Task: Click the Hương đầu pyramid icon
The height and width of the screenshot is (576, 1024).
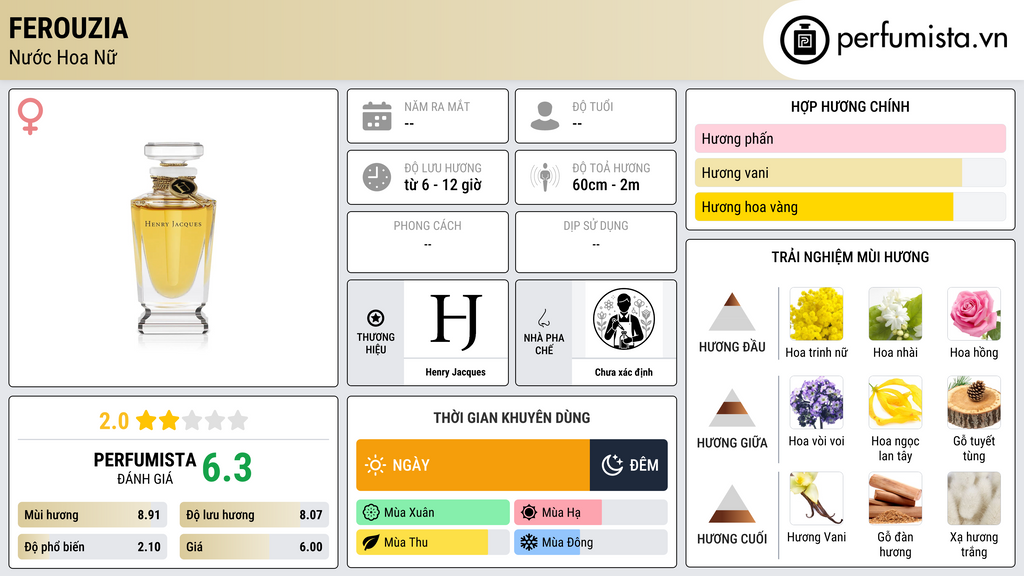Action: point(732,312)
